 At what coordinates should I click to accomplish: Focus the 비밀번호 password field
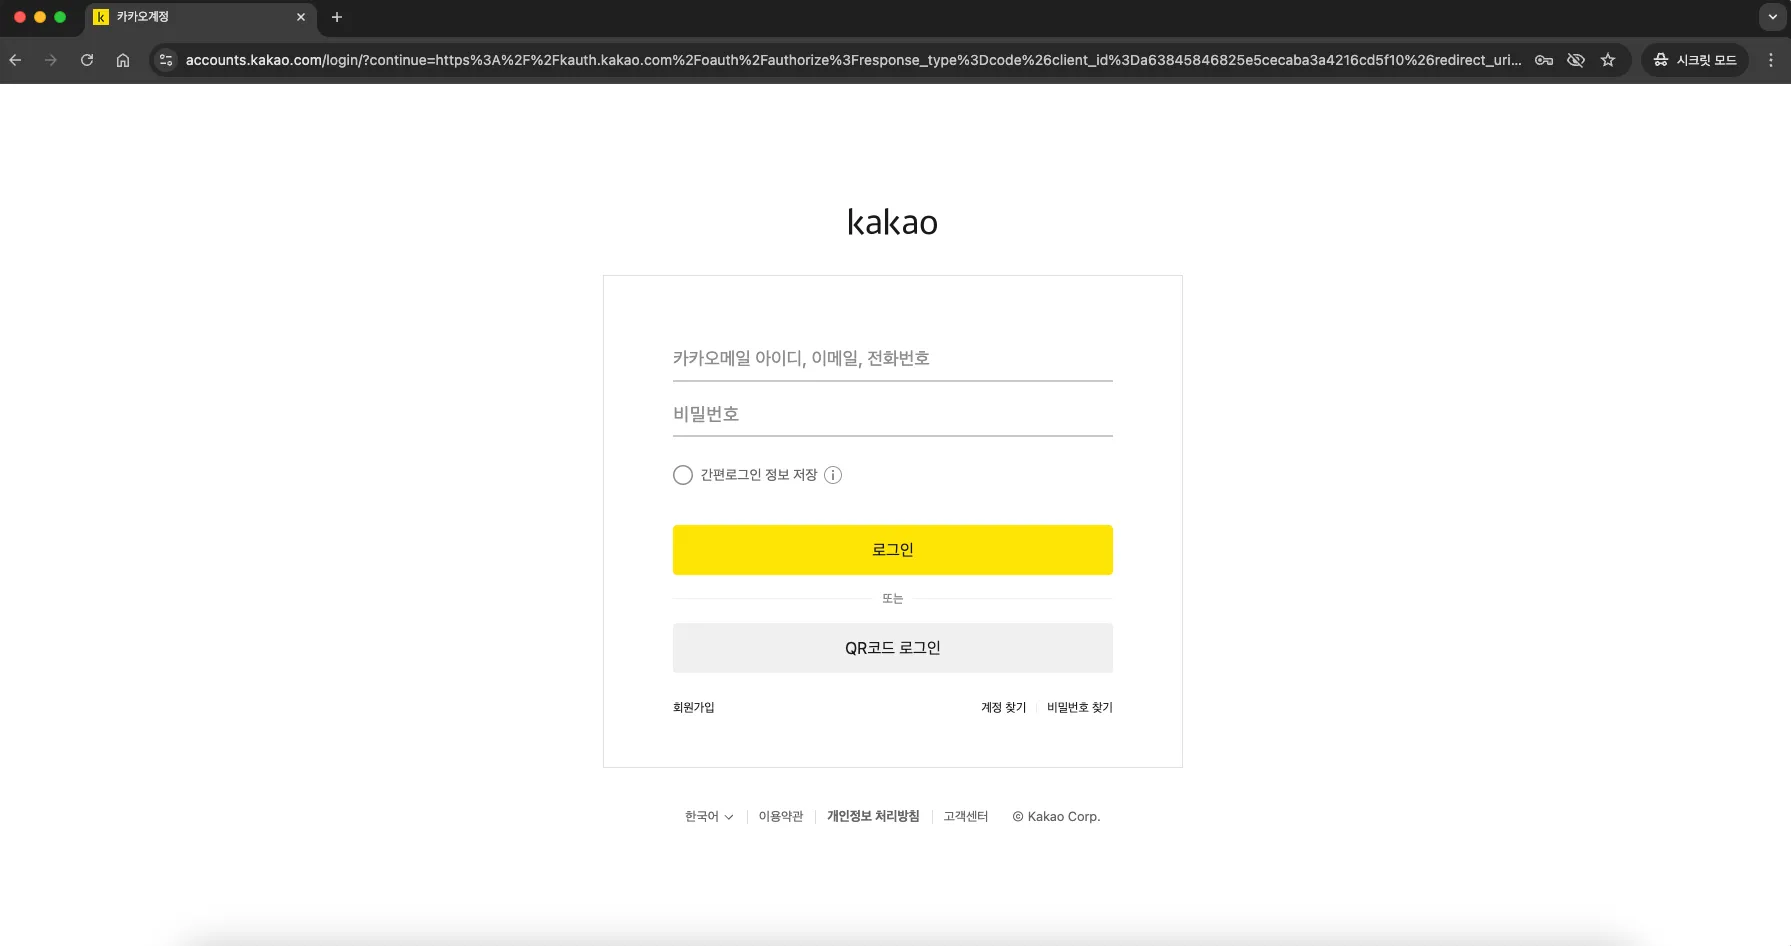tap(893, 414)
